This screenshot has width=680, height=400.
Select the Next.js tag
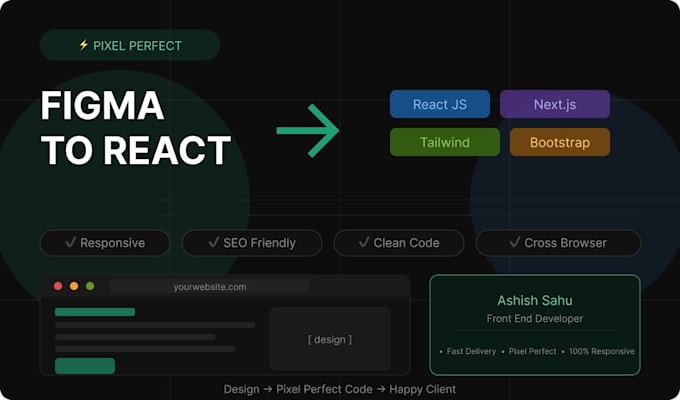point(555,104)
